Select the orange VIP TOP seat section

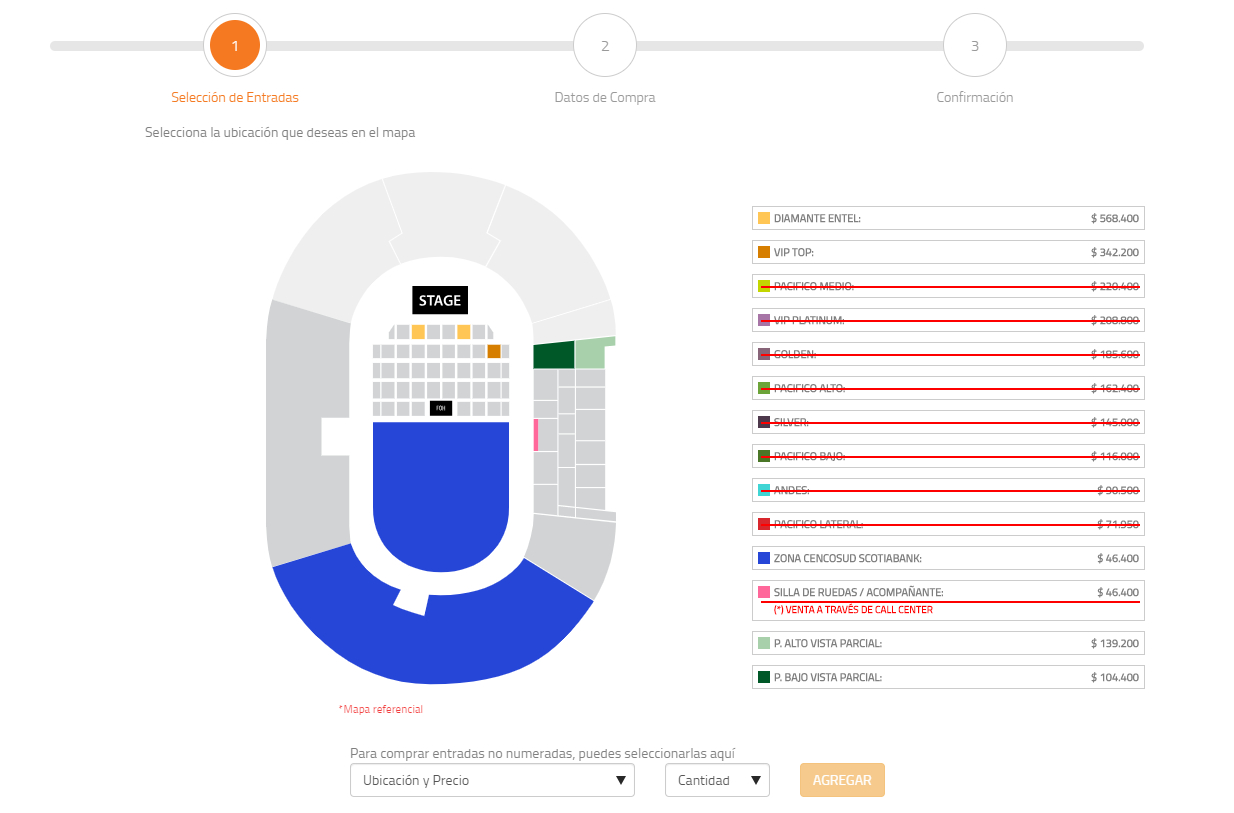pyautogui.click(x=494, y=351)
